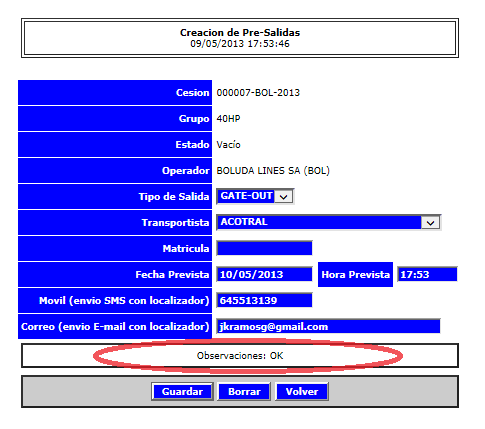Click the ACOTRAL transportista selection field
485x429 pixels.
tap(329, 222)
